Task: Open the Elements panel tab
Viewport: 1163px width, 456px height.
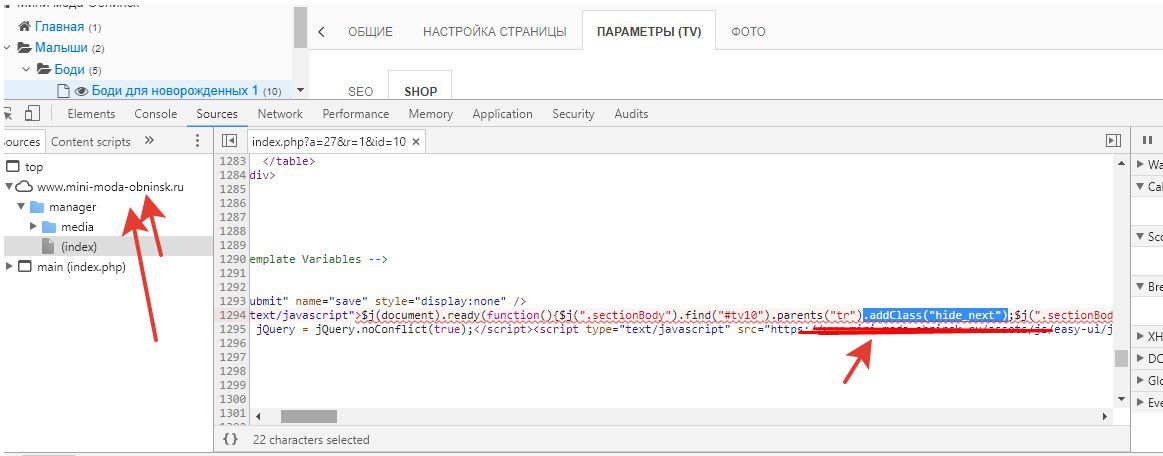Action: point(91,113)
